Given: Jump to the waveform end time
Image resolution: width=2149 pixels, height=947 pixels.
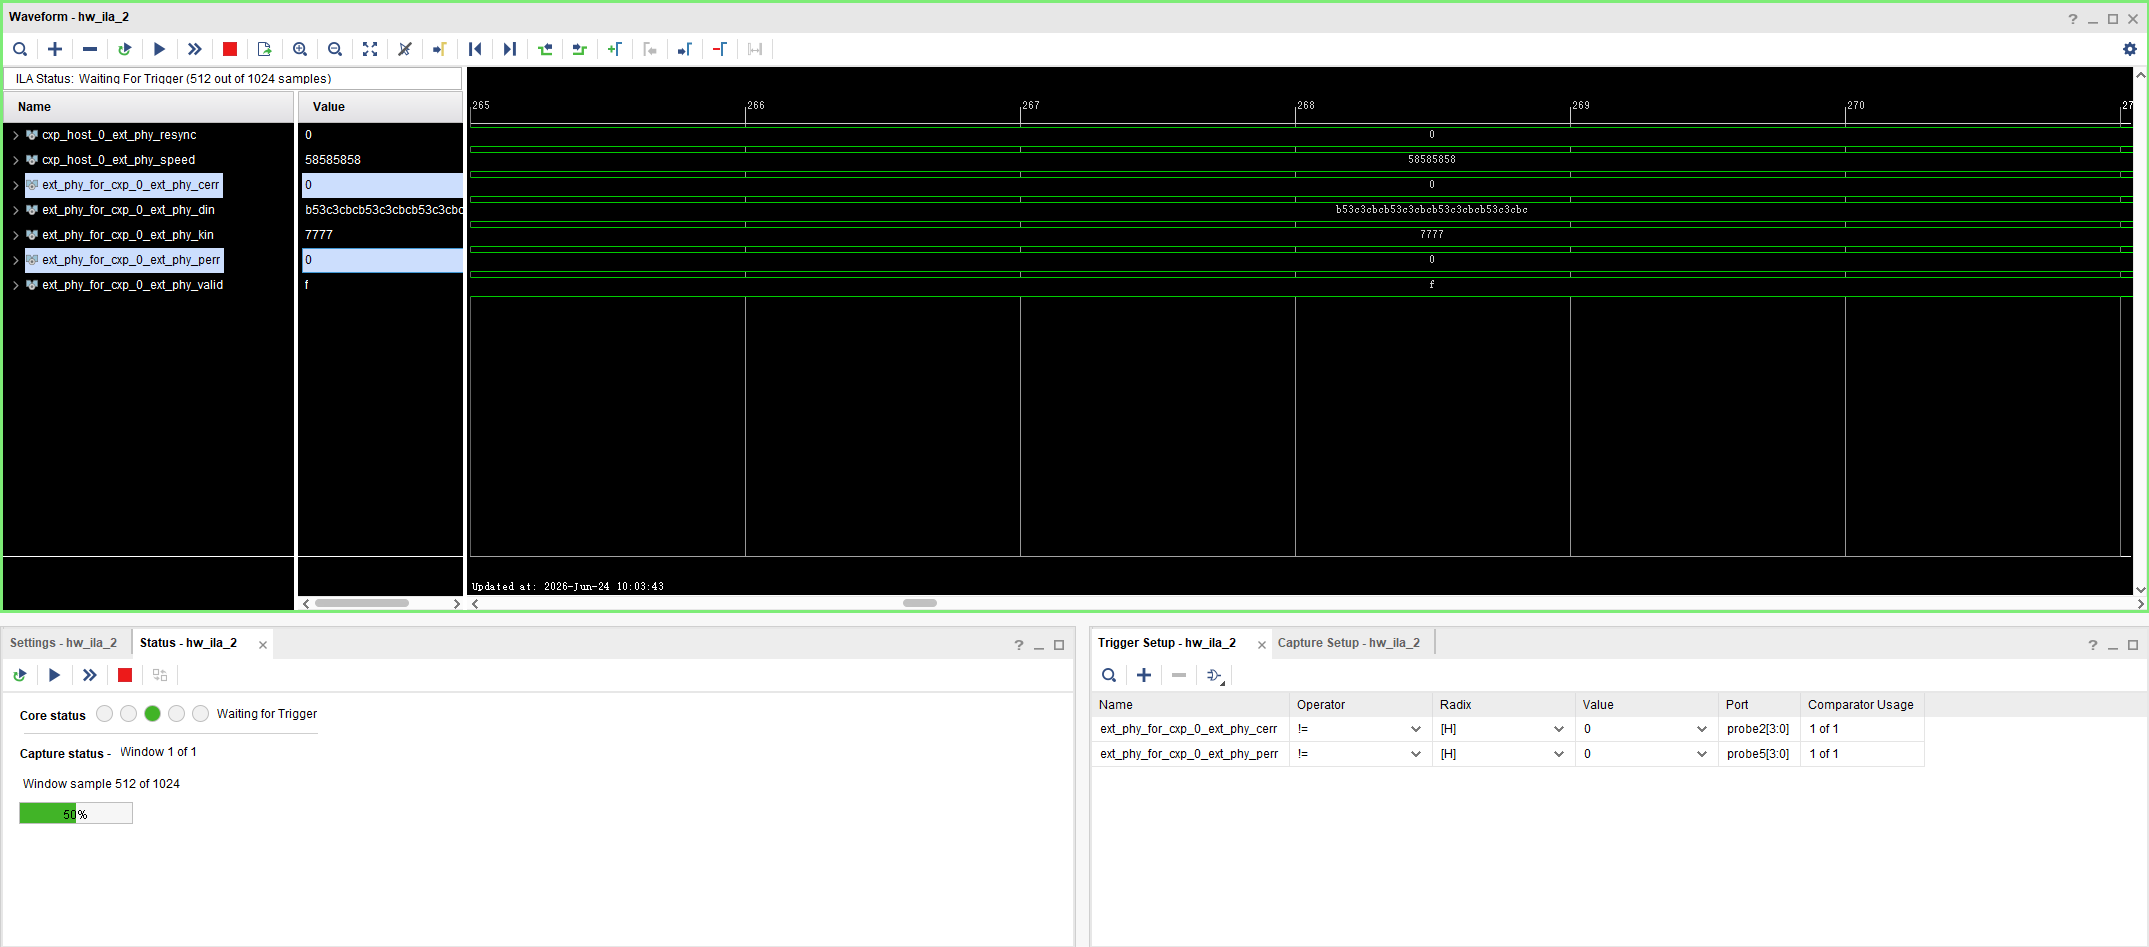Looking at the screenshot, I should (510, 49).
